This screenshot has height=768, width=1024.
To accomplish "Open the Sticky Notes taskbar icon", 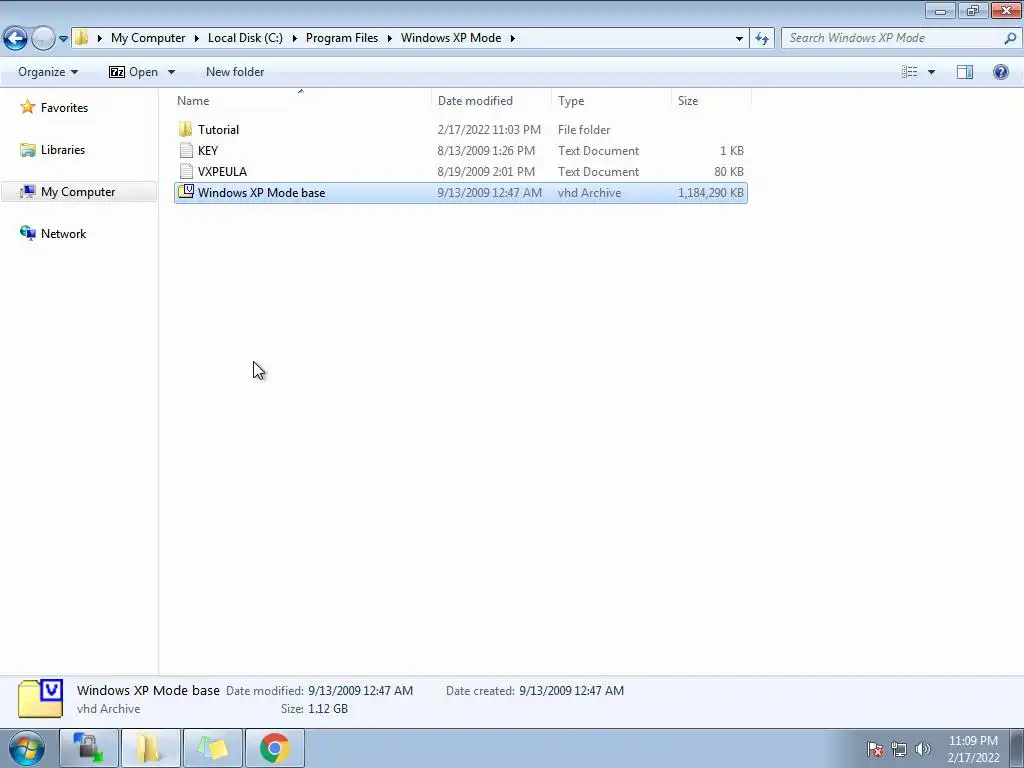I will [x=213, y=748].
